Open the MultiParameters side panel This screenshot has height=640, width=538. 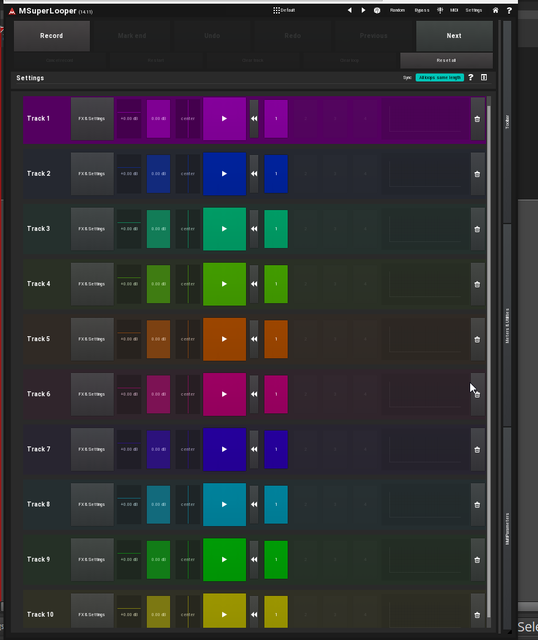coord(507,529)
